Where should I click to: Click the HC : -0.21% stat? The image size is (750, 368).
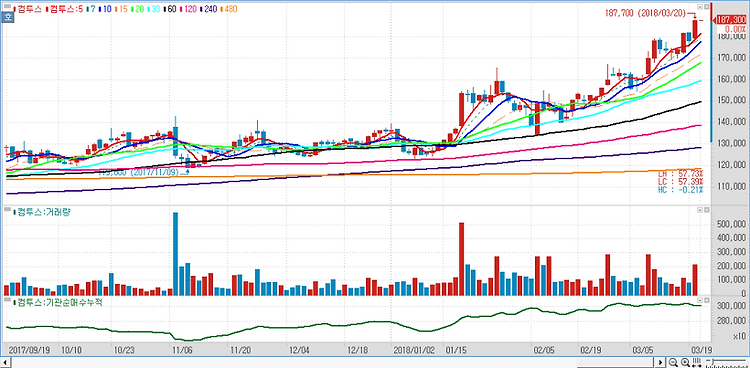[681, 190]
